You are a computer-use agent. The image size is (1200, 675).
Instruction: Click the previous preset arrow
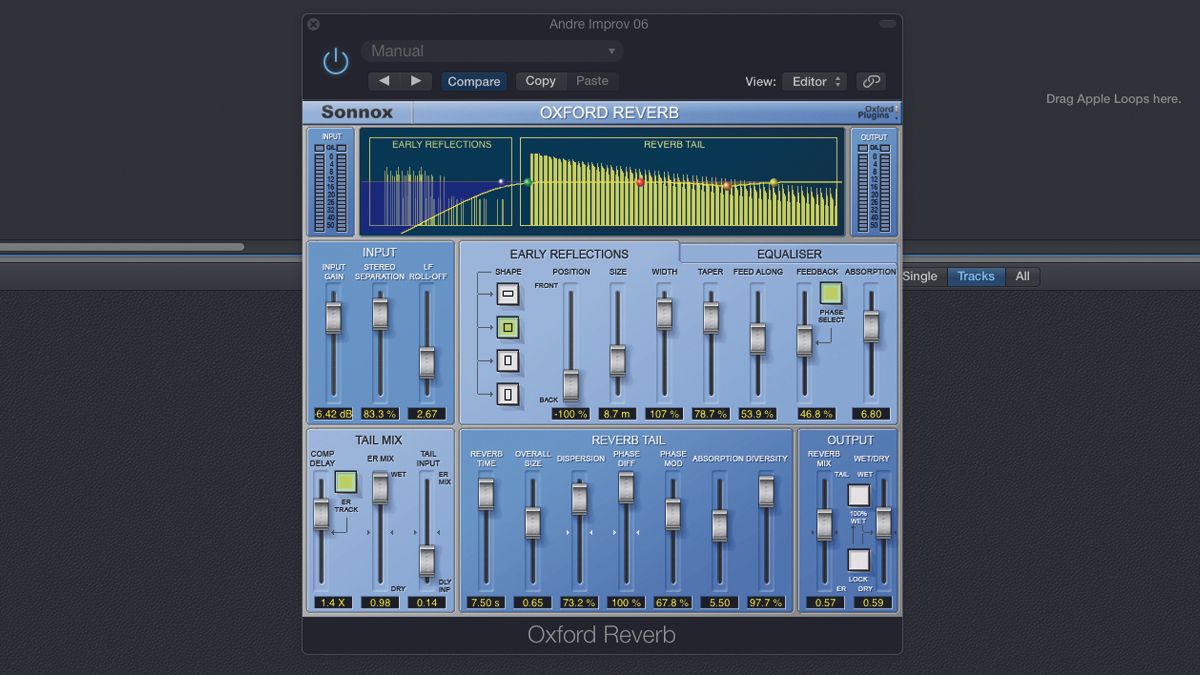click(384, 81)
